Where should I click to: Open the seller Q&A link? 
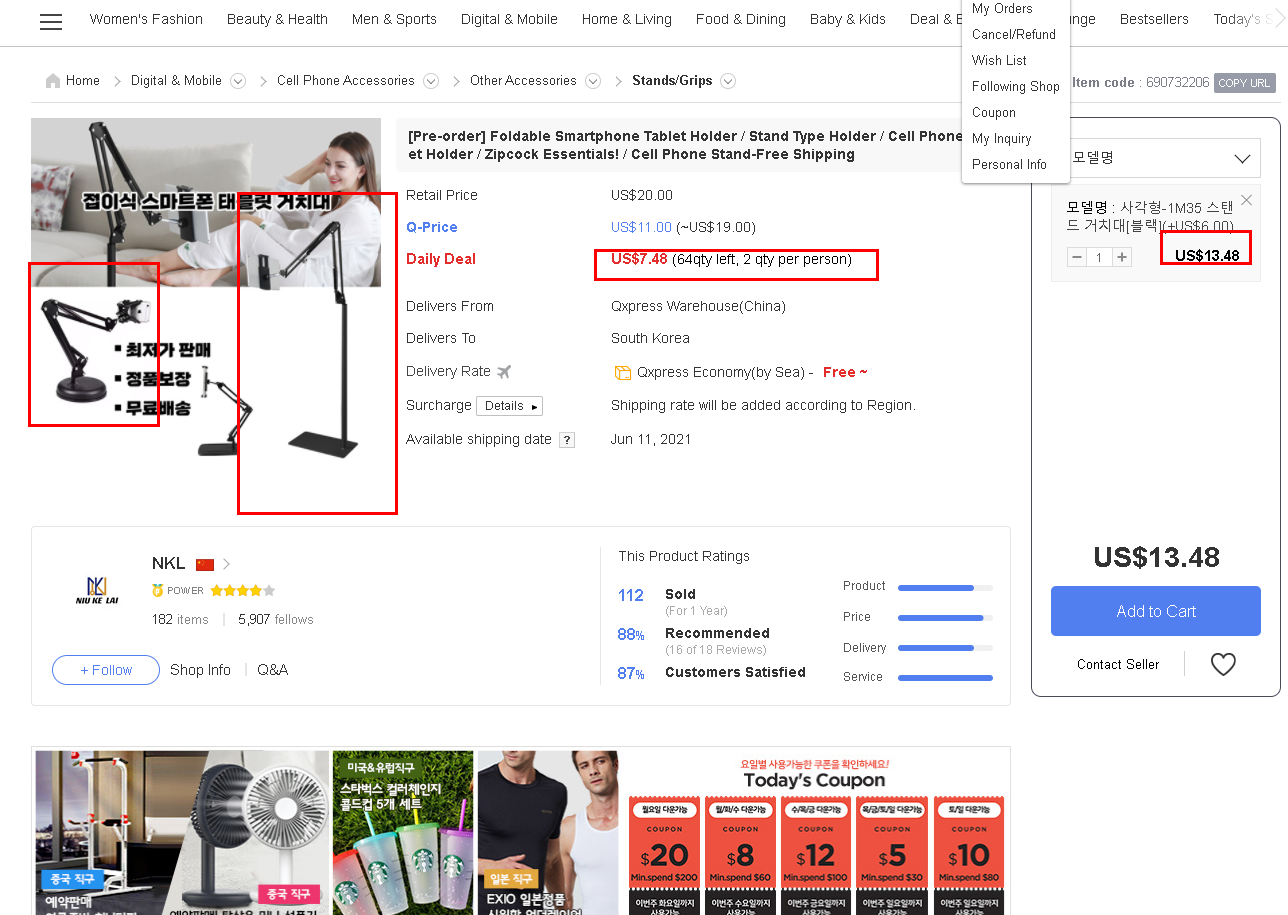(x=272, y=670)
